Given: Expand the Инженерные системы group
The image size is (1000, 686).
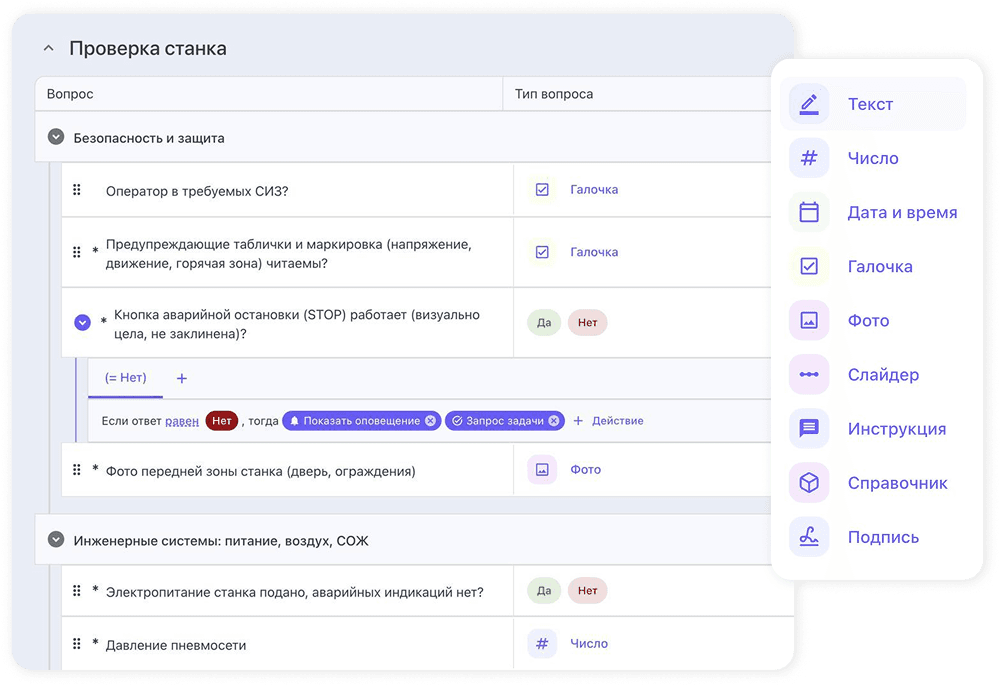Looking at the screenshot, I should [56, 538].
